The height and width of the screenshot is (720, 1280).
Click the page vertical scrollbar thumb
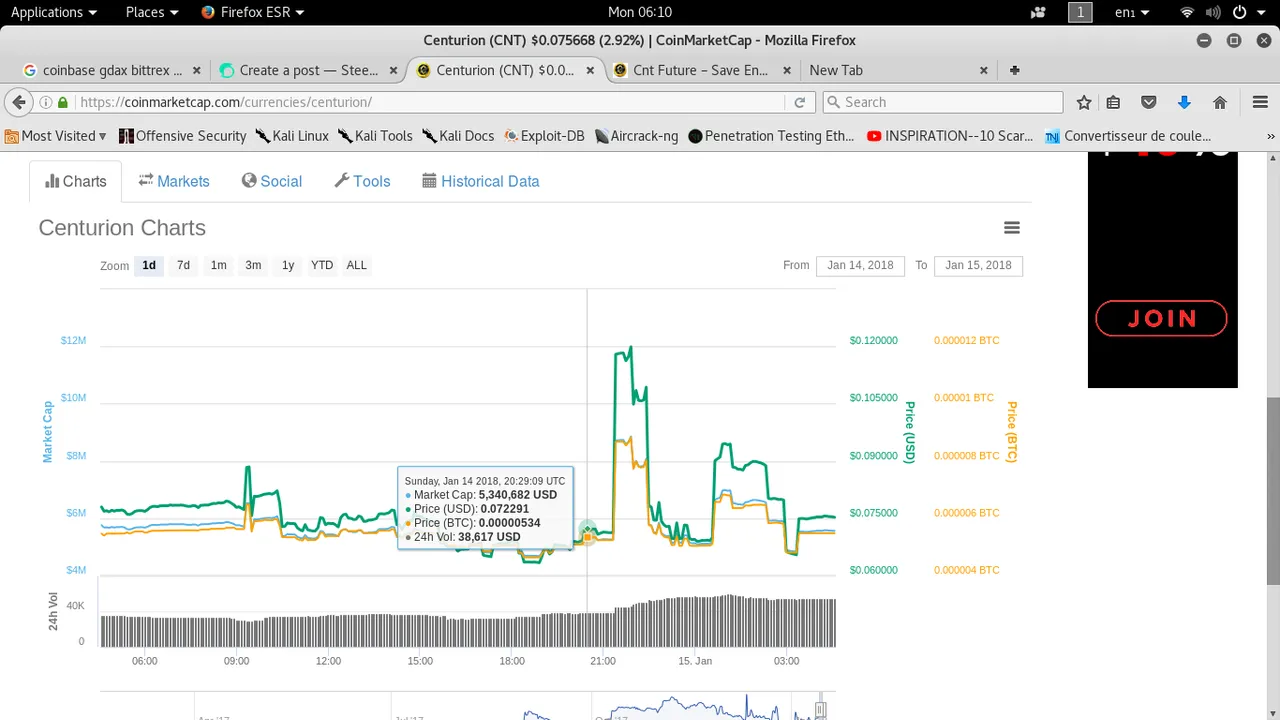(1273, 490)
